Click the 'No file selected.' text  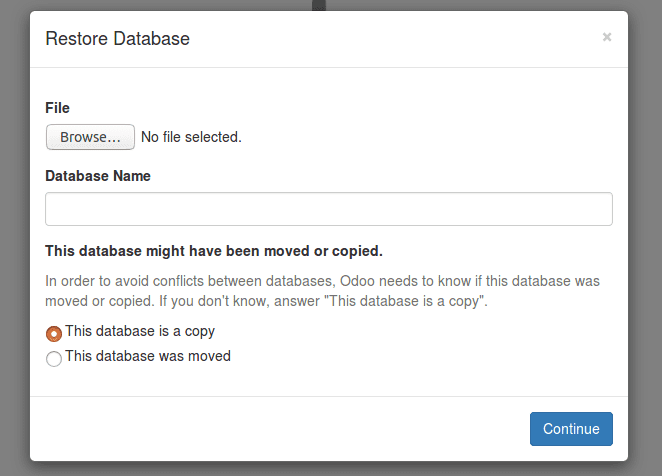191,137
